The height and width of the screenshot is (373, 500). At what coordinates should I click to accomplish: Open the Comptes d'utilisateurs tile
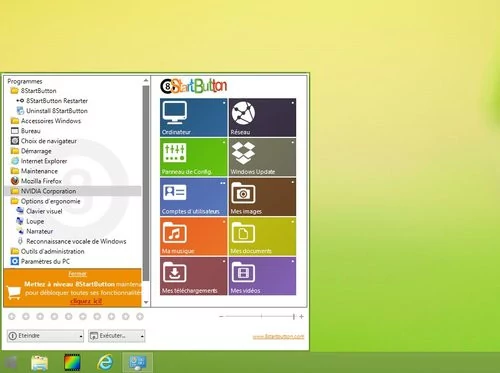click(193, 197)
